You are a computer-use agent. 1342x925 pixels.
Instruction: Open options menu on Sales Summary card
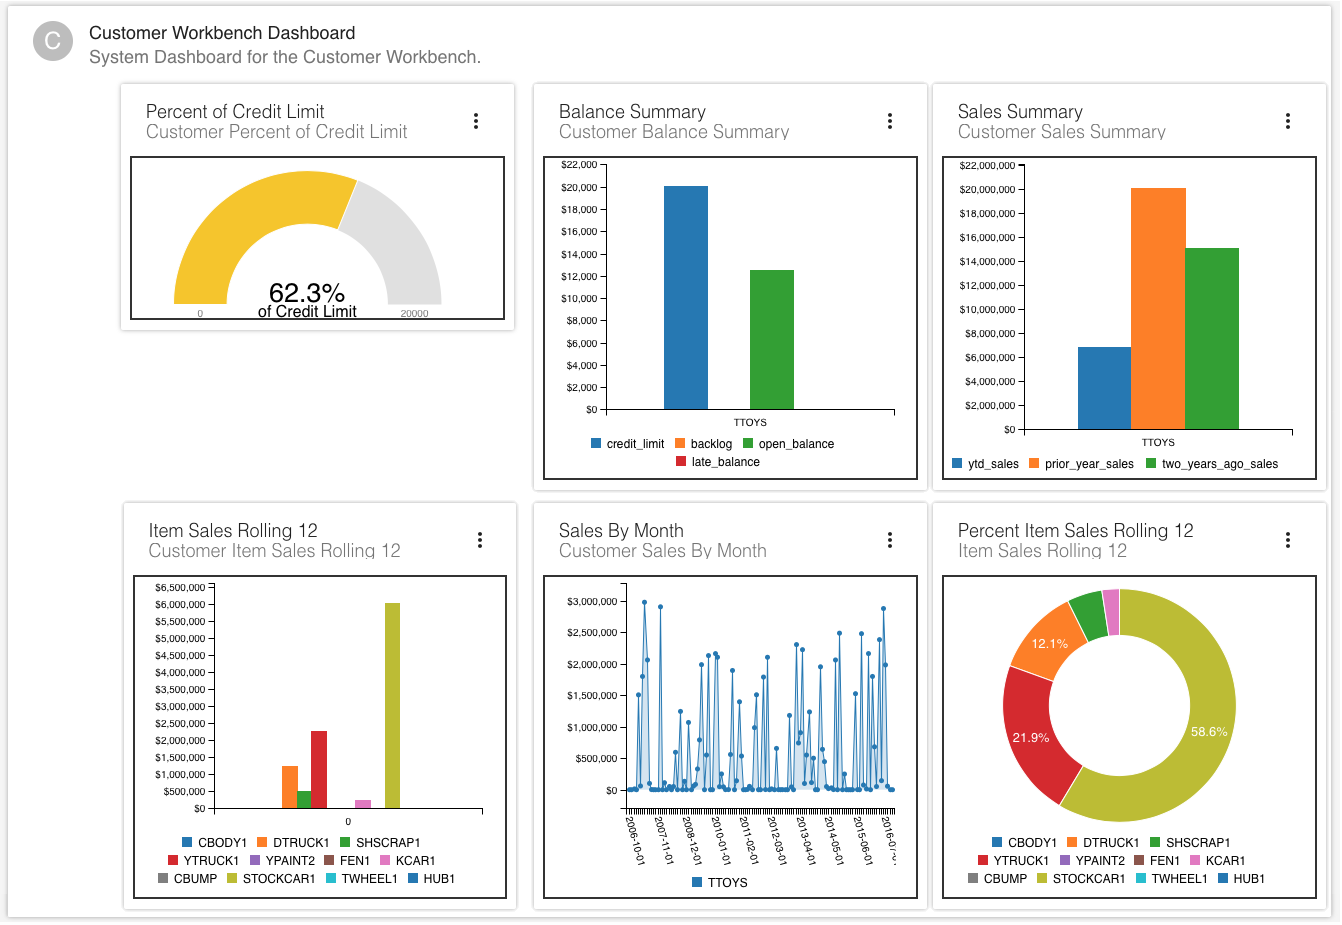point(1288,120)
